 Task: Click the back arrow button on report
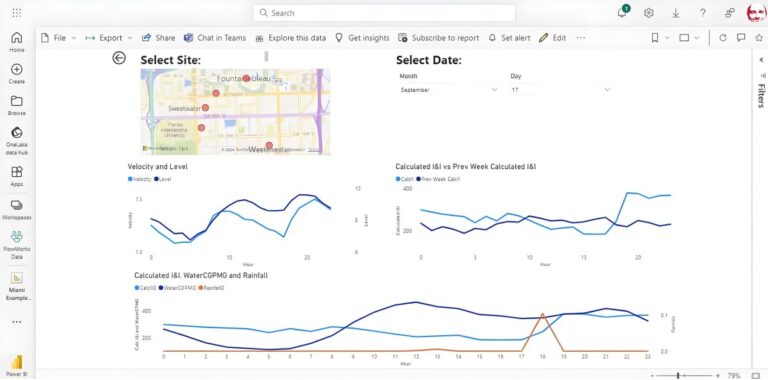[x=119, y=58]
